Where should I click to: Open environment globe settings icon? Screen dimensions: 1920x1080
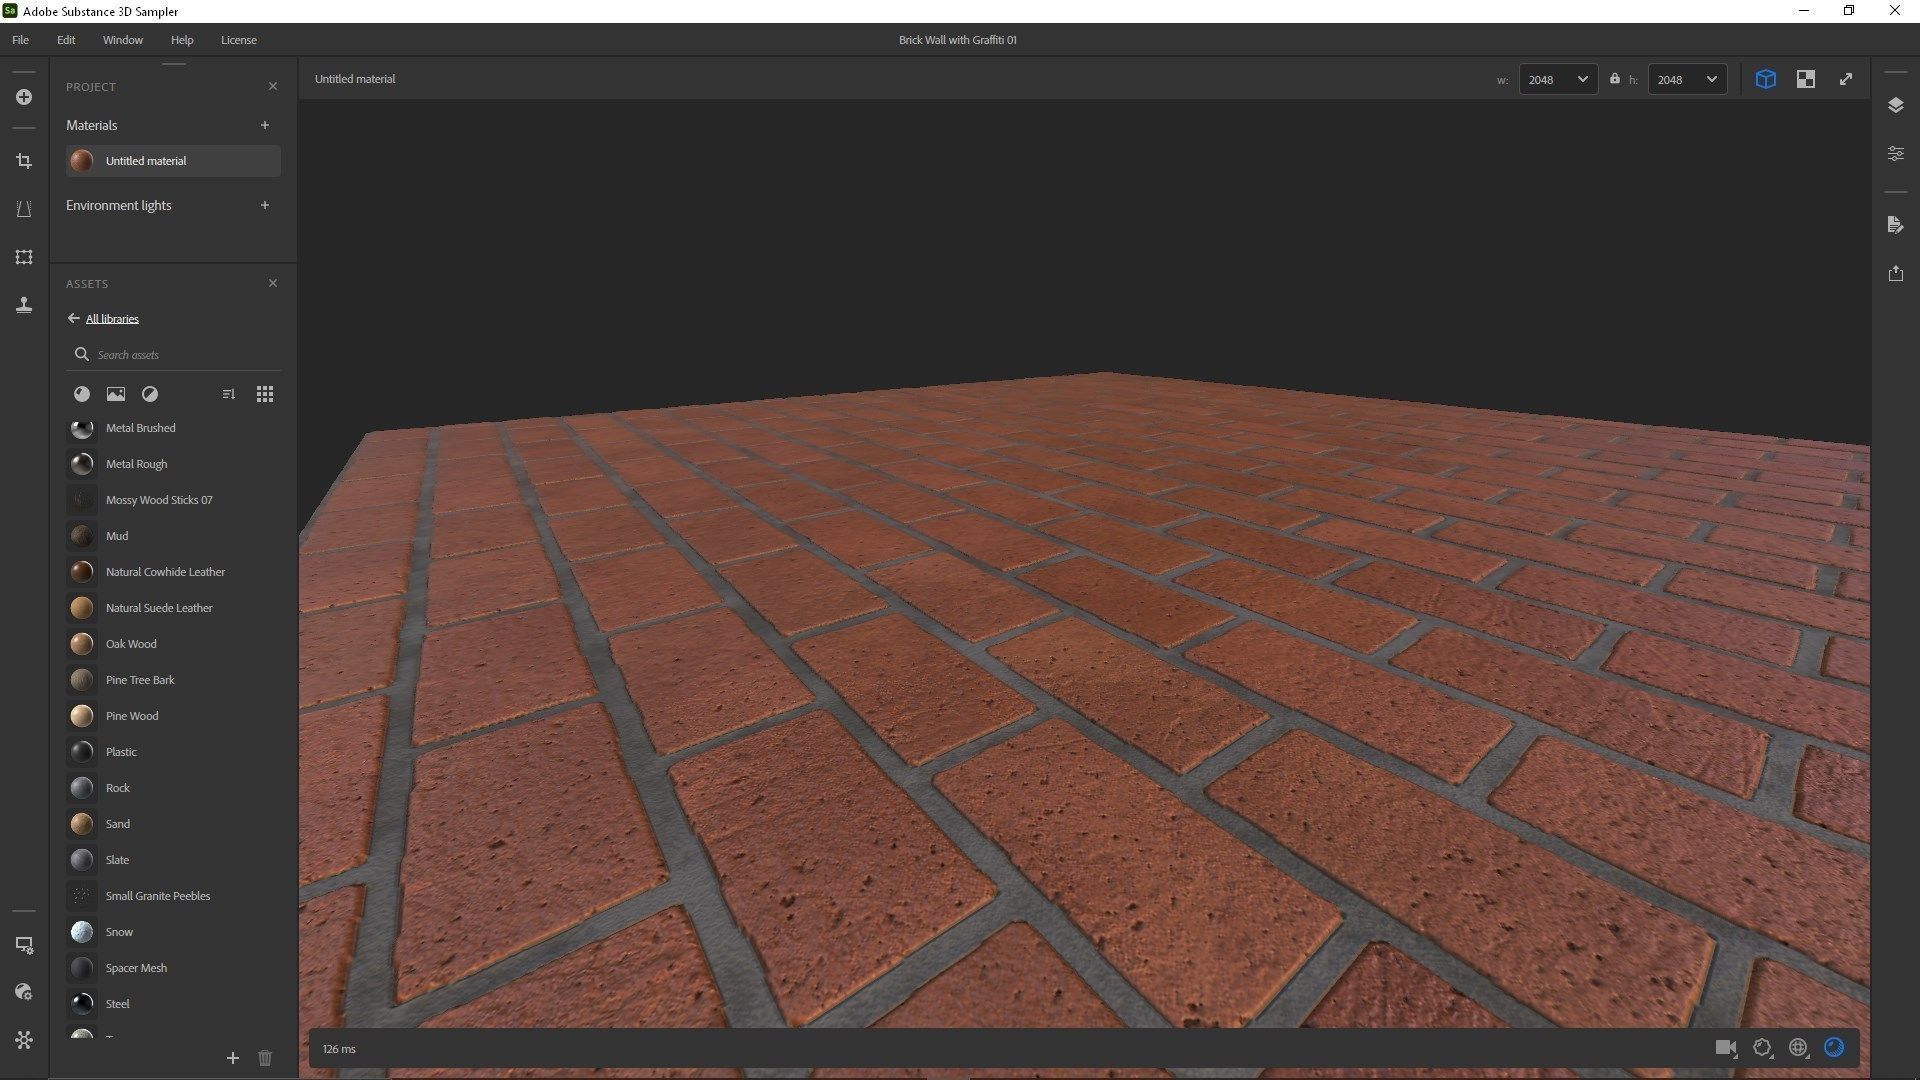pos(1798,1047)
